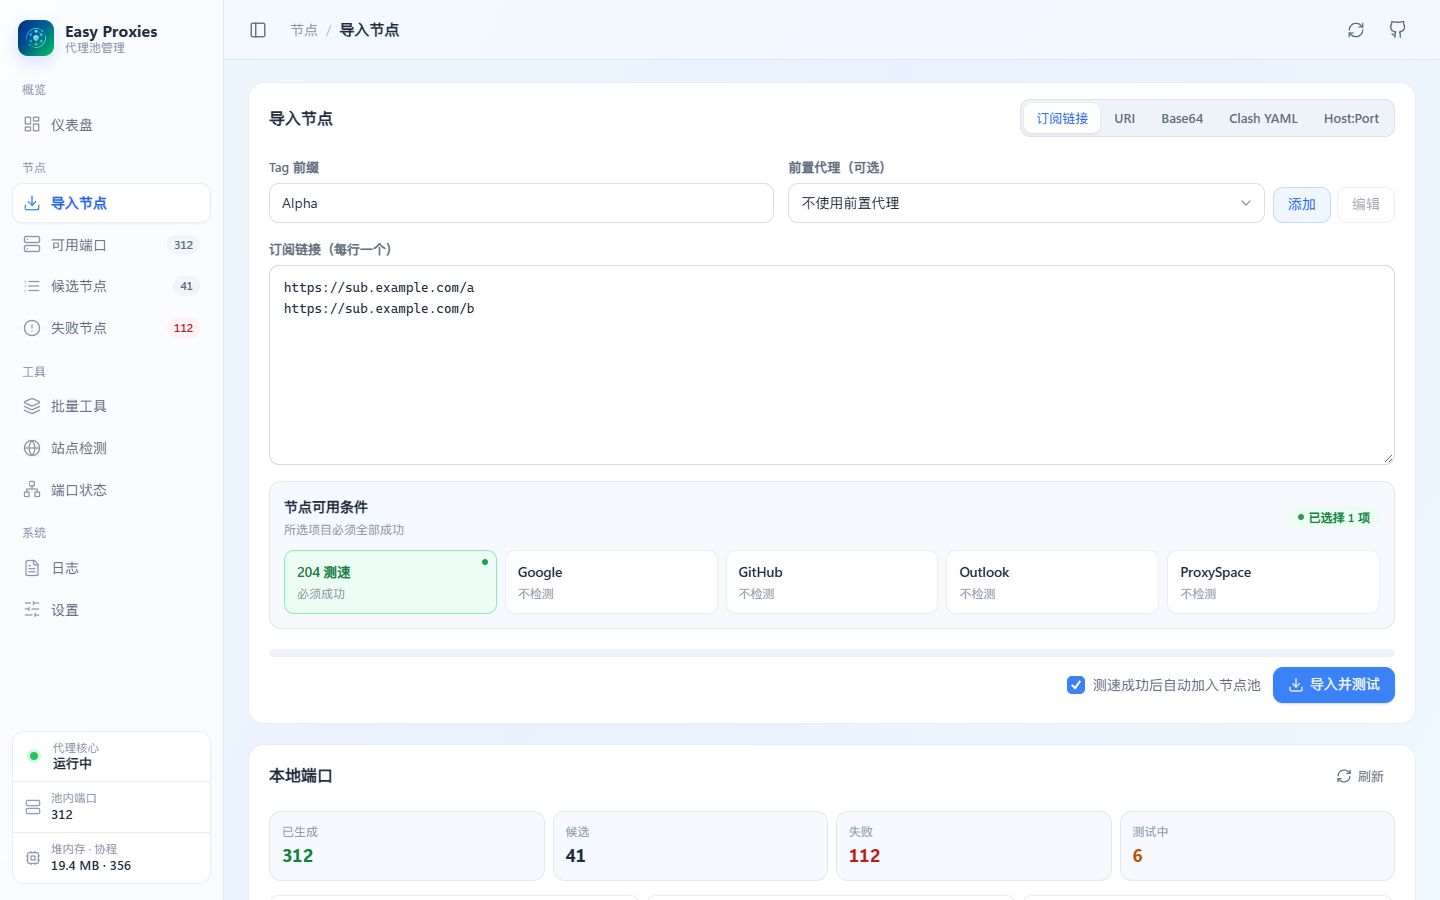
Task: Click the 失败节点 warning icon
Action: [32, 328]
